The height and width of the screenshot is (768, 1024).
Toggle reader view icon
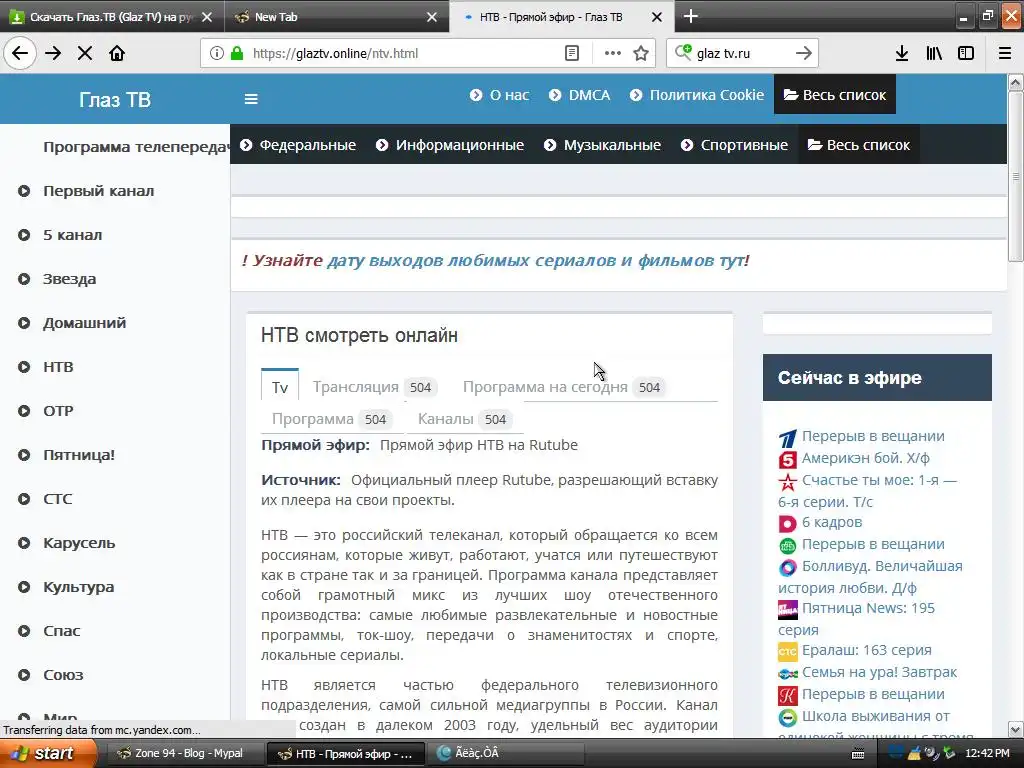click(571, 53)
